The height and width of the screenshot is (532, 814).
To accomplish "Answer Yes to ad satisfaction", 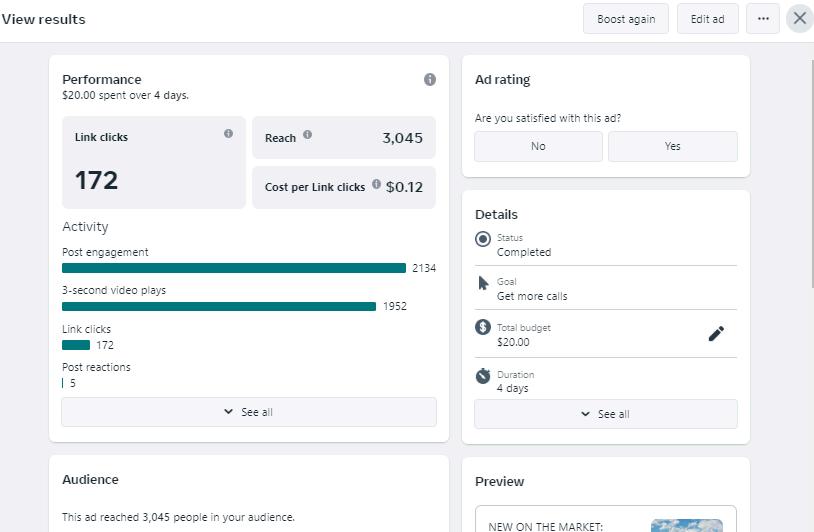I will [x=673, y=146].
